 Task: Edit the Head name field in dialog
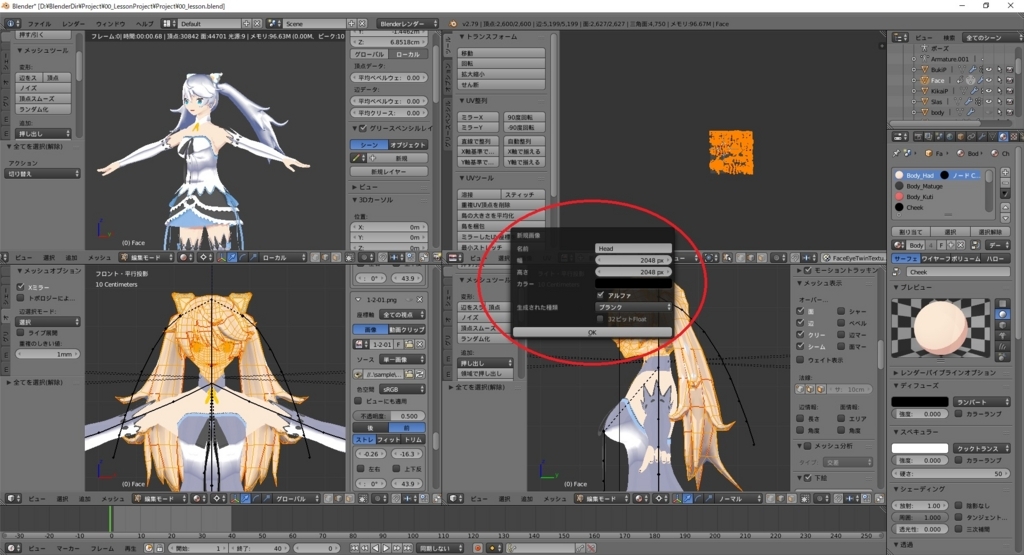tap(633, 248)
